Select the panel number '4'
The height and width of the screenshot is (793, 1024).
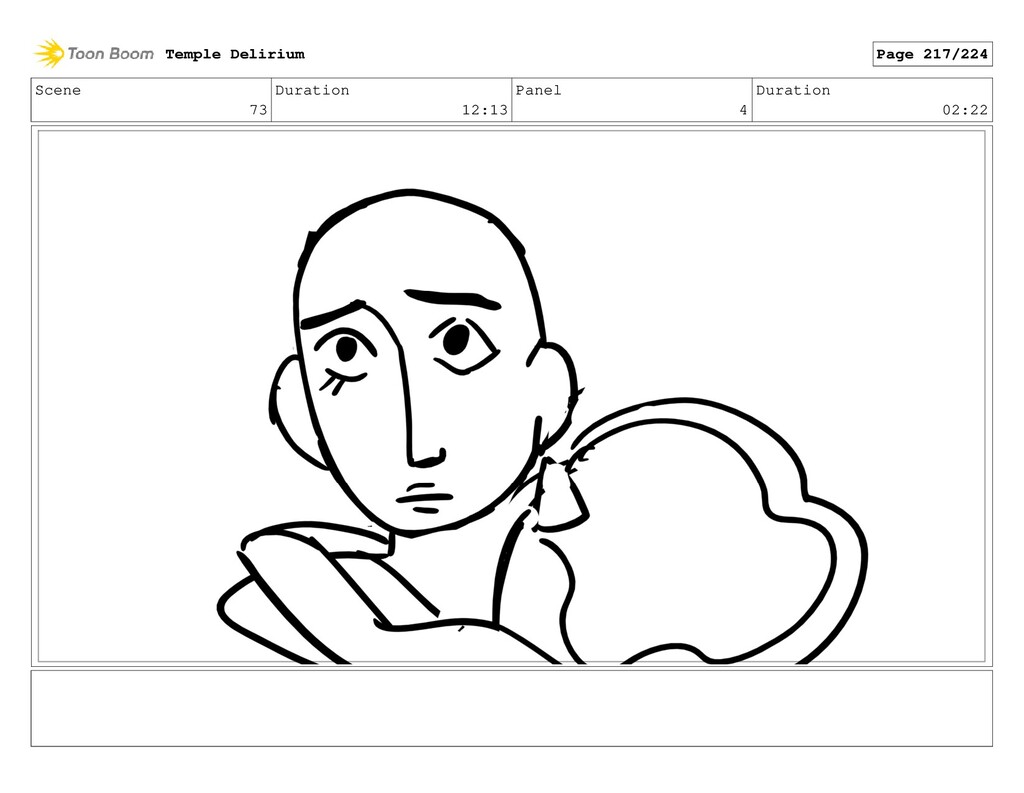pos(743,110)
